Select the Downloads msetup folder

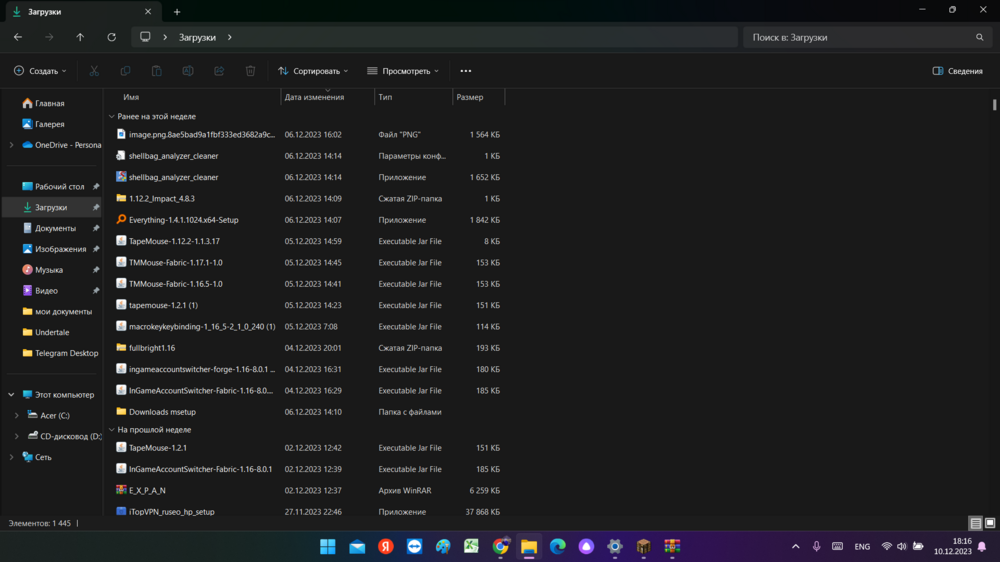pos(162,412)
